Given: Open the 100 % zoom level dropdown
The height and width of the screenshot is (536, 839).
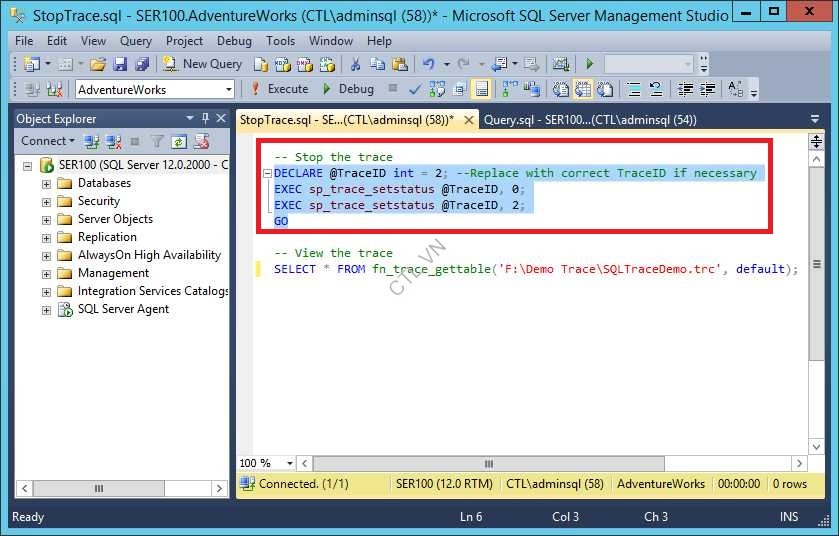Looking at the screenshot, I should click(x=290, y=464).
